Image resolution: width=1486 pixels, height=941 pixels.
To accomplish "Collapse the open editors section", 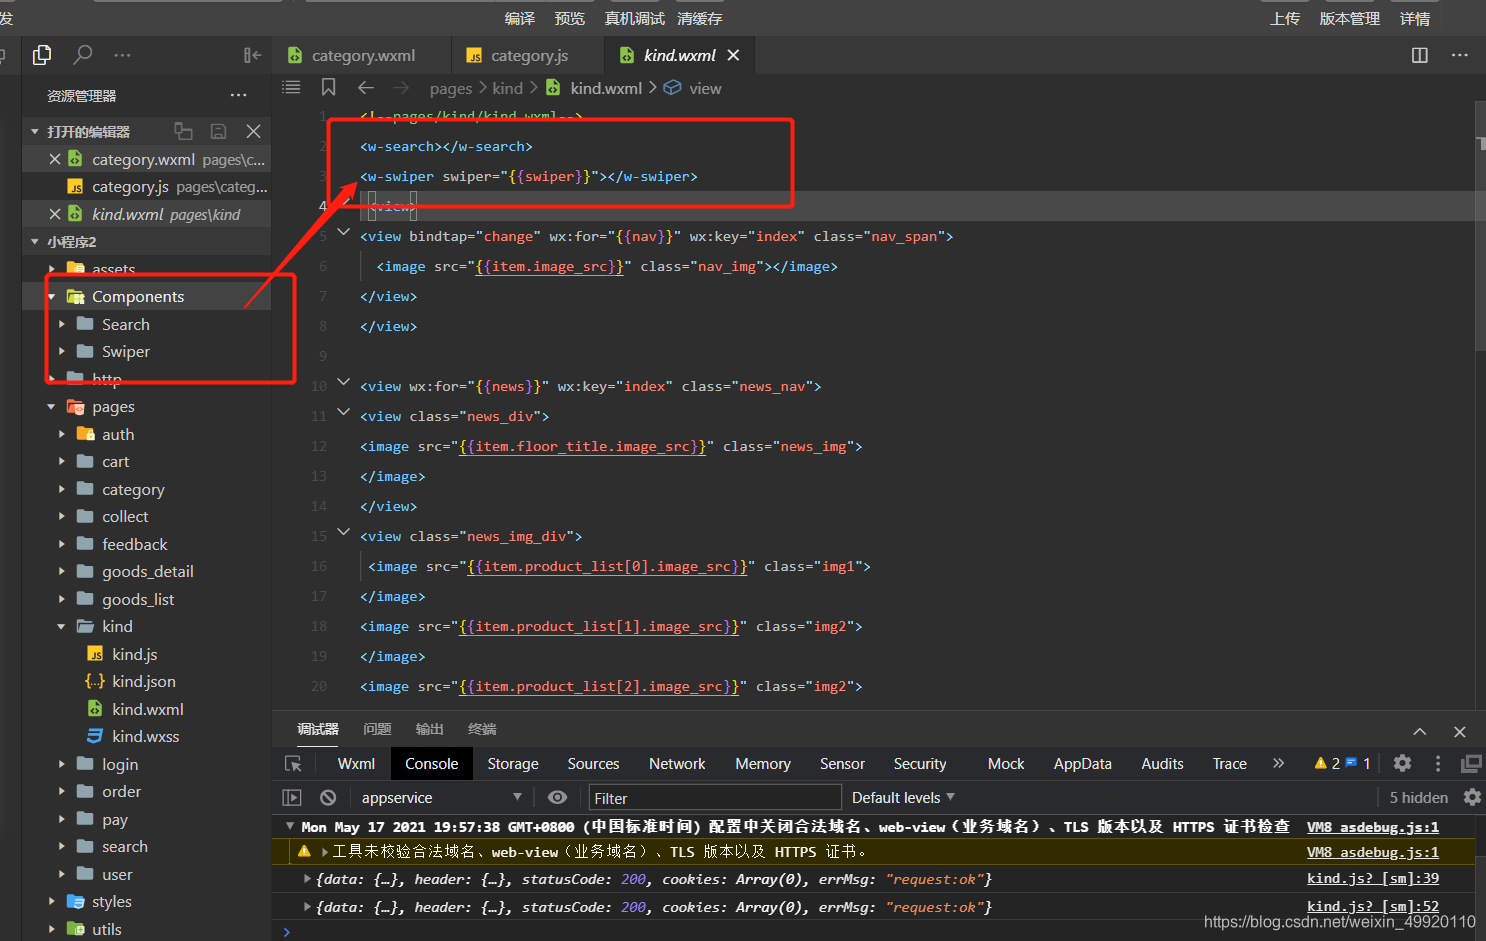I will [x=35, y=131].
